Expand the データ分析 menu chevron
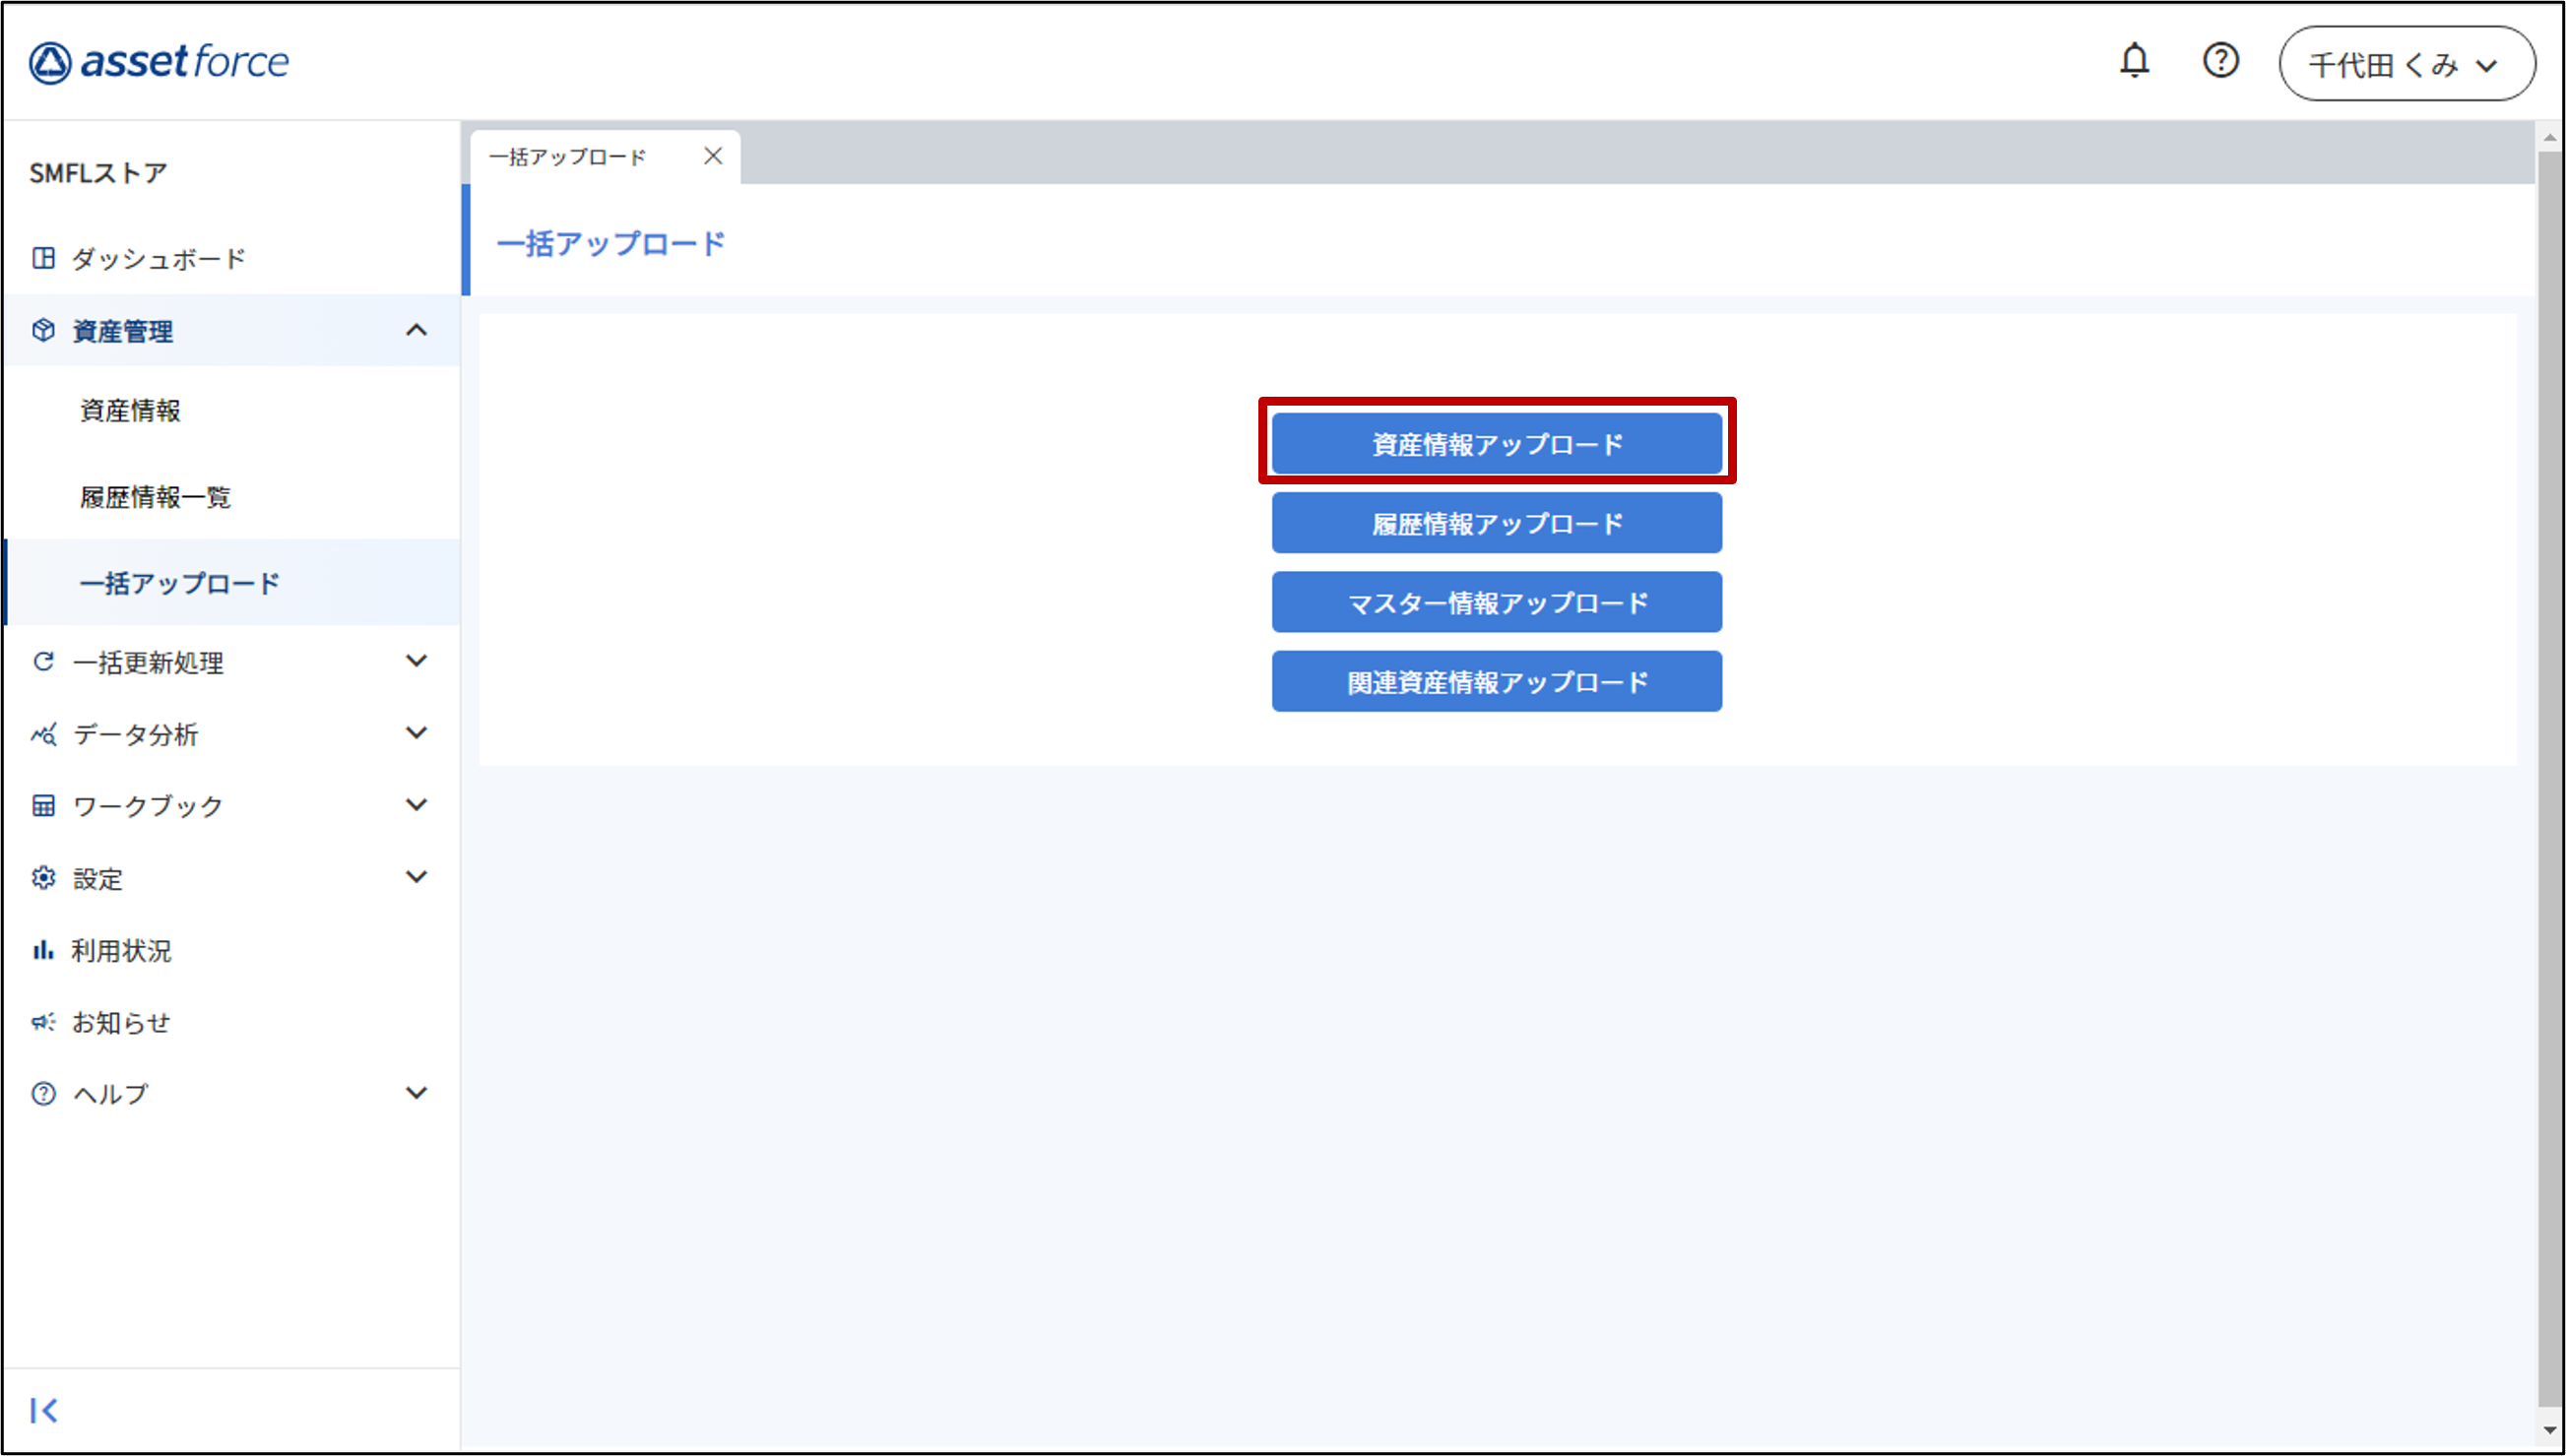 click(416, 733)
